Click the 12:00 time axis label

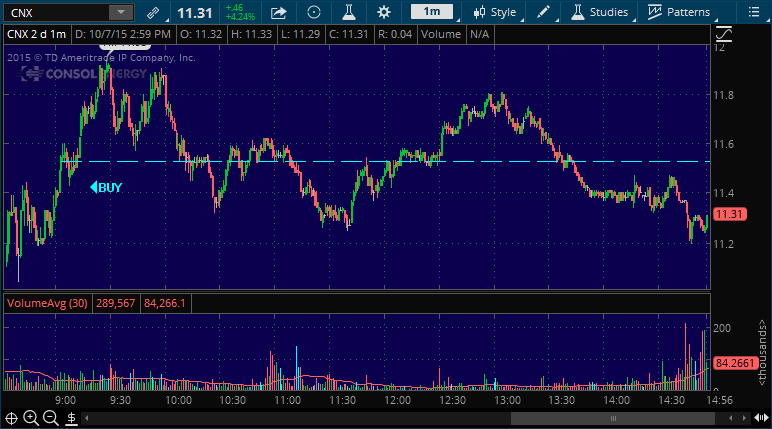(x=397, y=400)
